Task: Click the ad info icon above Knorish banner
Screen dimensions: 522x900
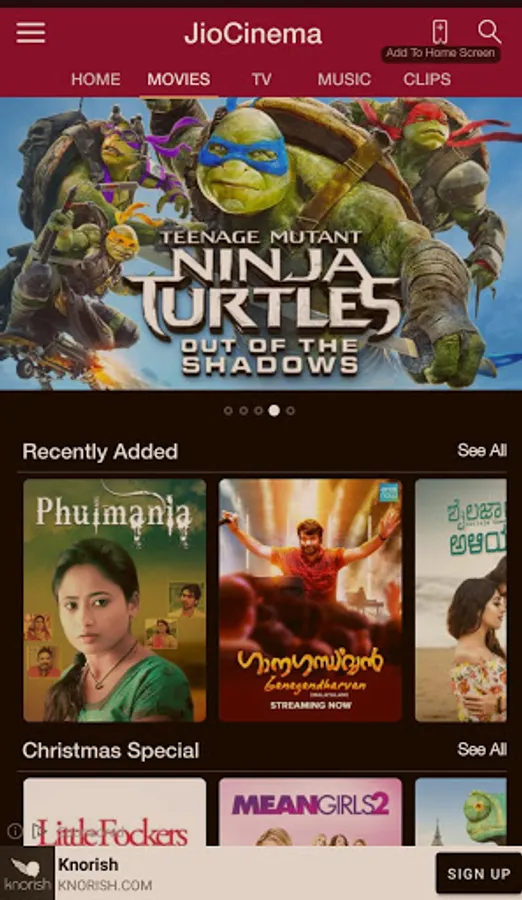Action: click(14, 831)
